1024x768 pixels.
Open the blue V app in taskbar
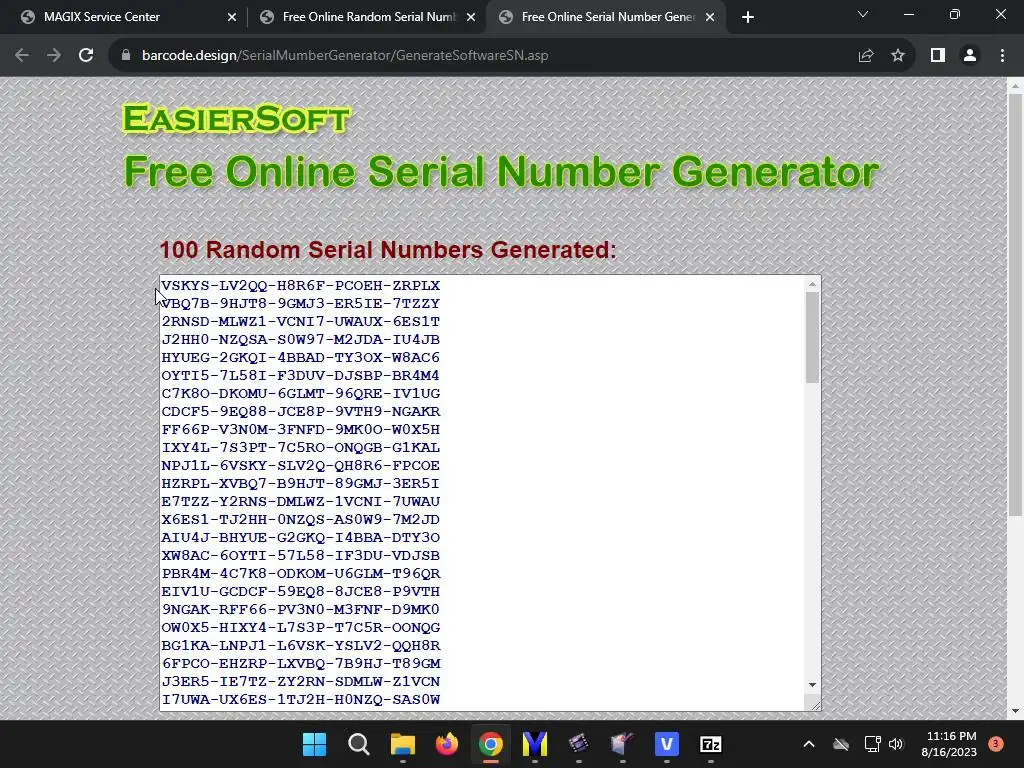pyautogui.click(x=667, y=744)
